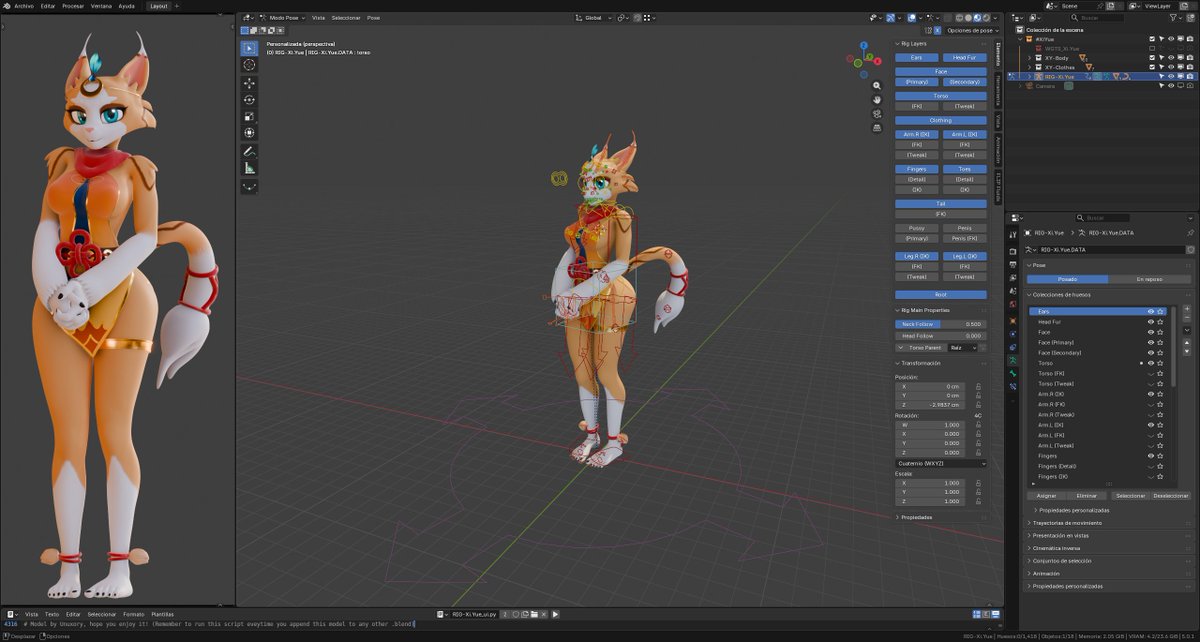Viewport: 1200px width, 642px height.
Task: Adjust Head Follow slider
Action: 940,336
